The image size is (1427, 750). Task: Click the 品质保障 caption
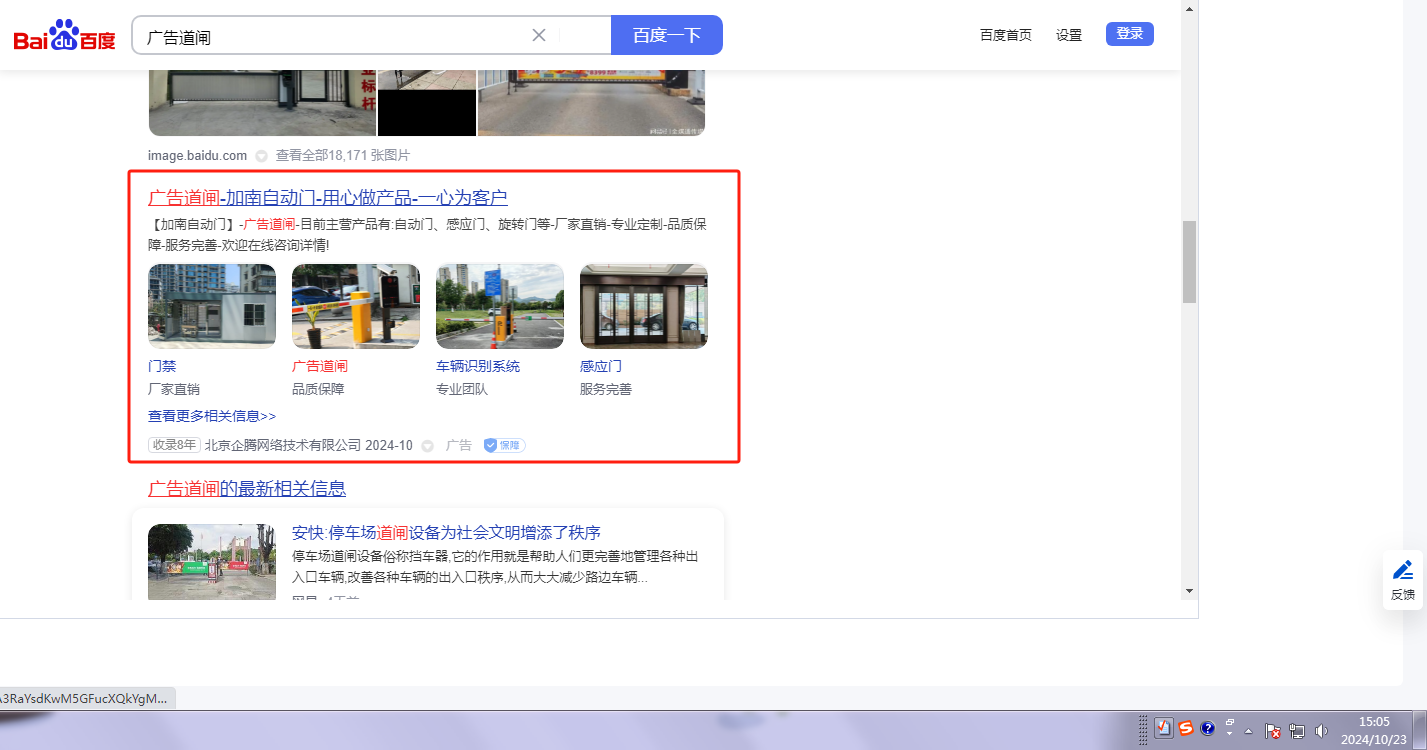pyautogui.click(x=318, y=389)
